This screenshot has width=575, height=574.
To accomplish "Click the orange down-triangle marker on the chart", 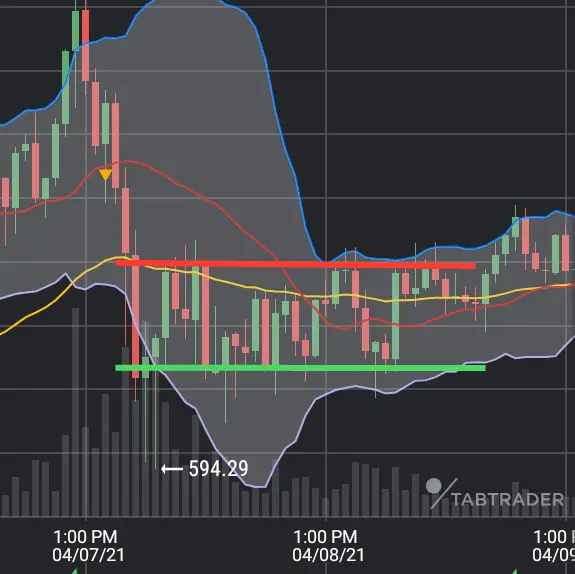I will [106, 175].
